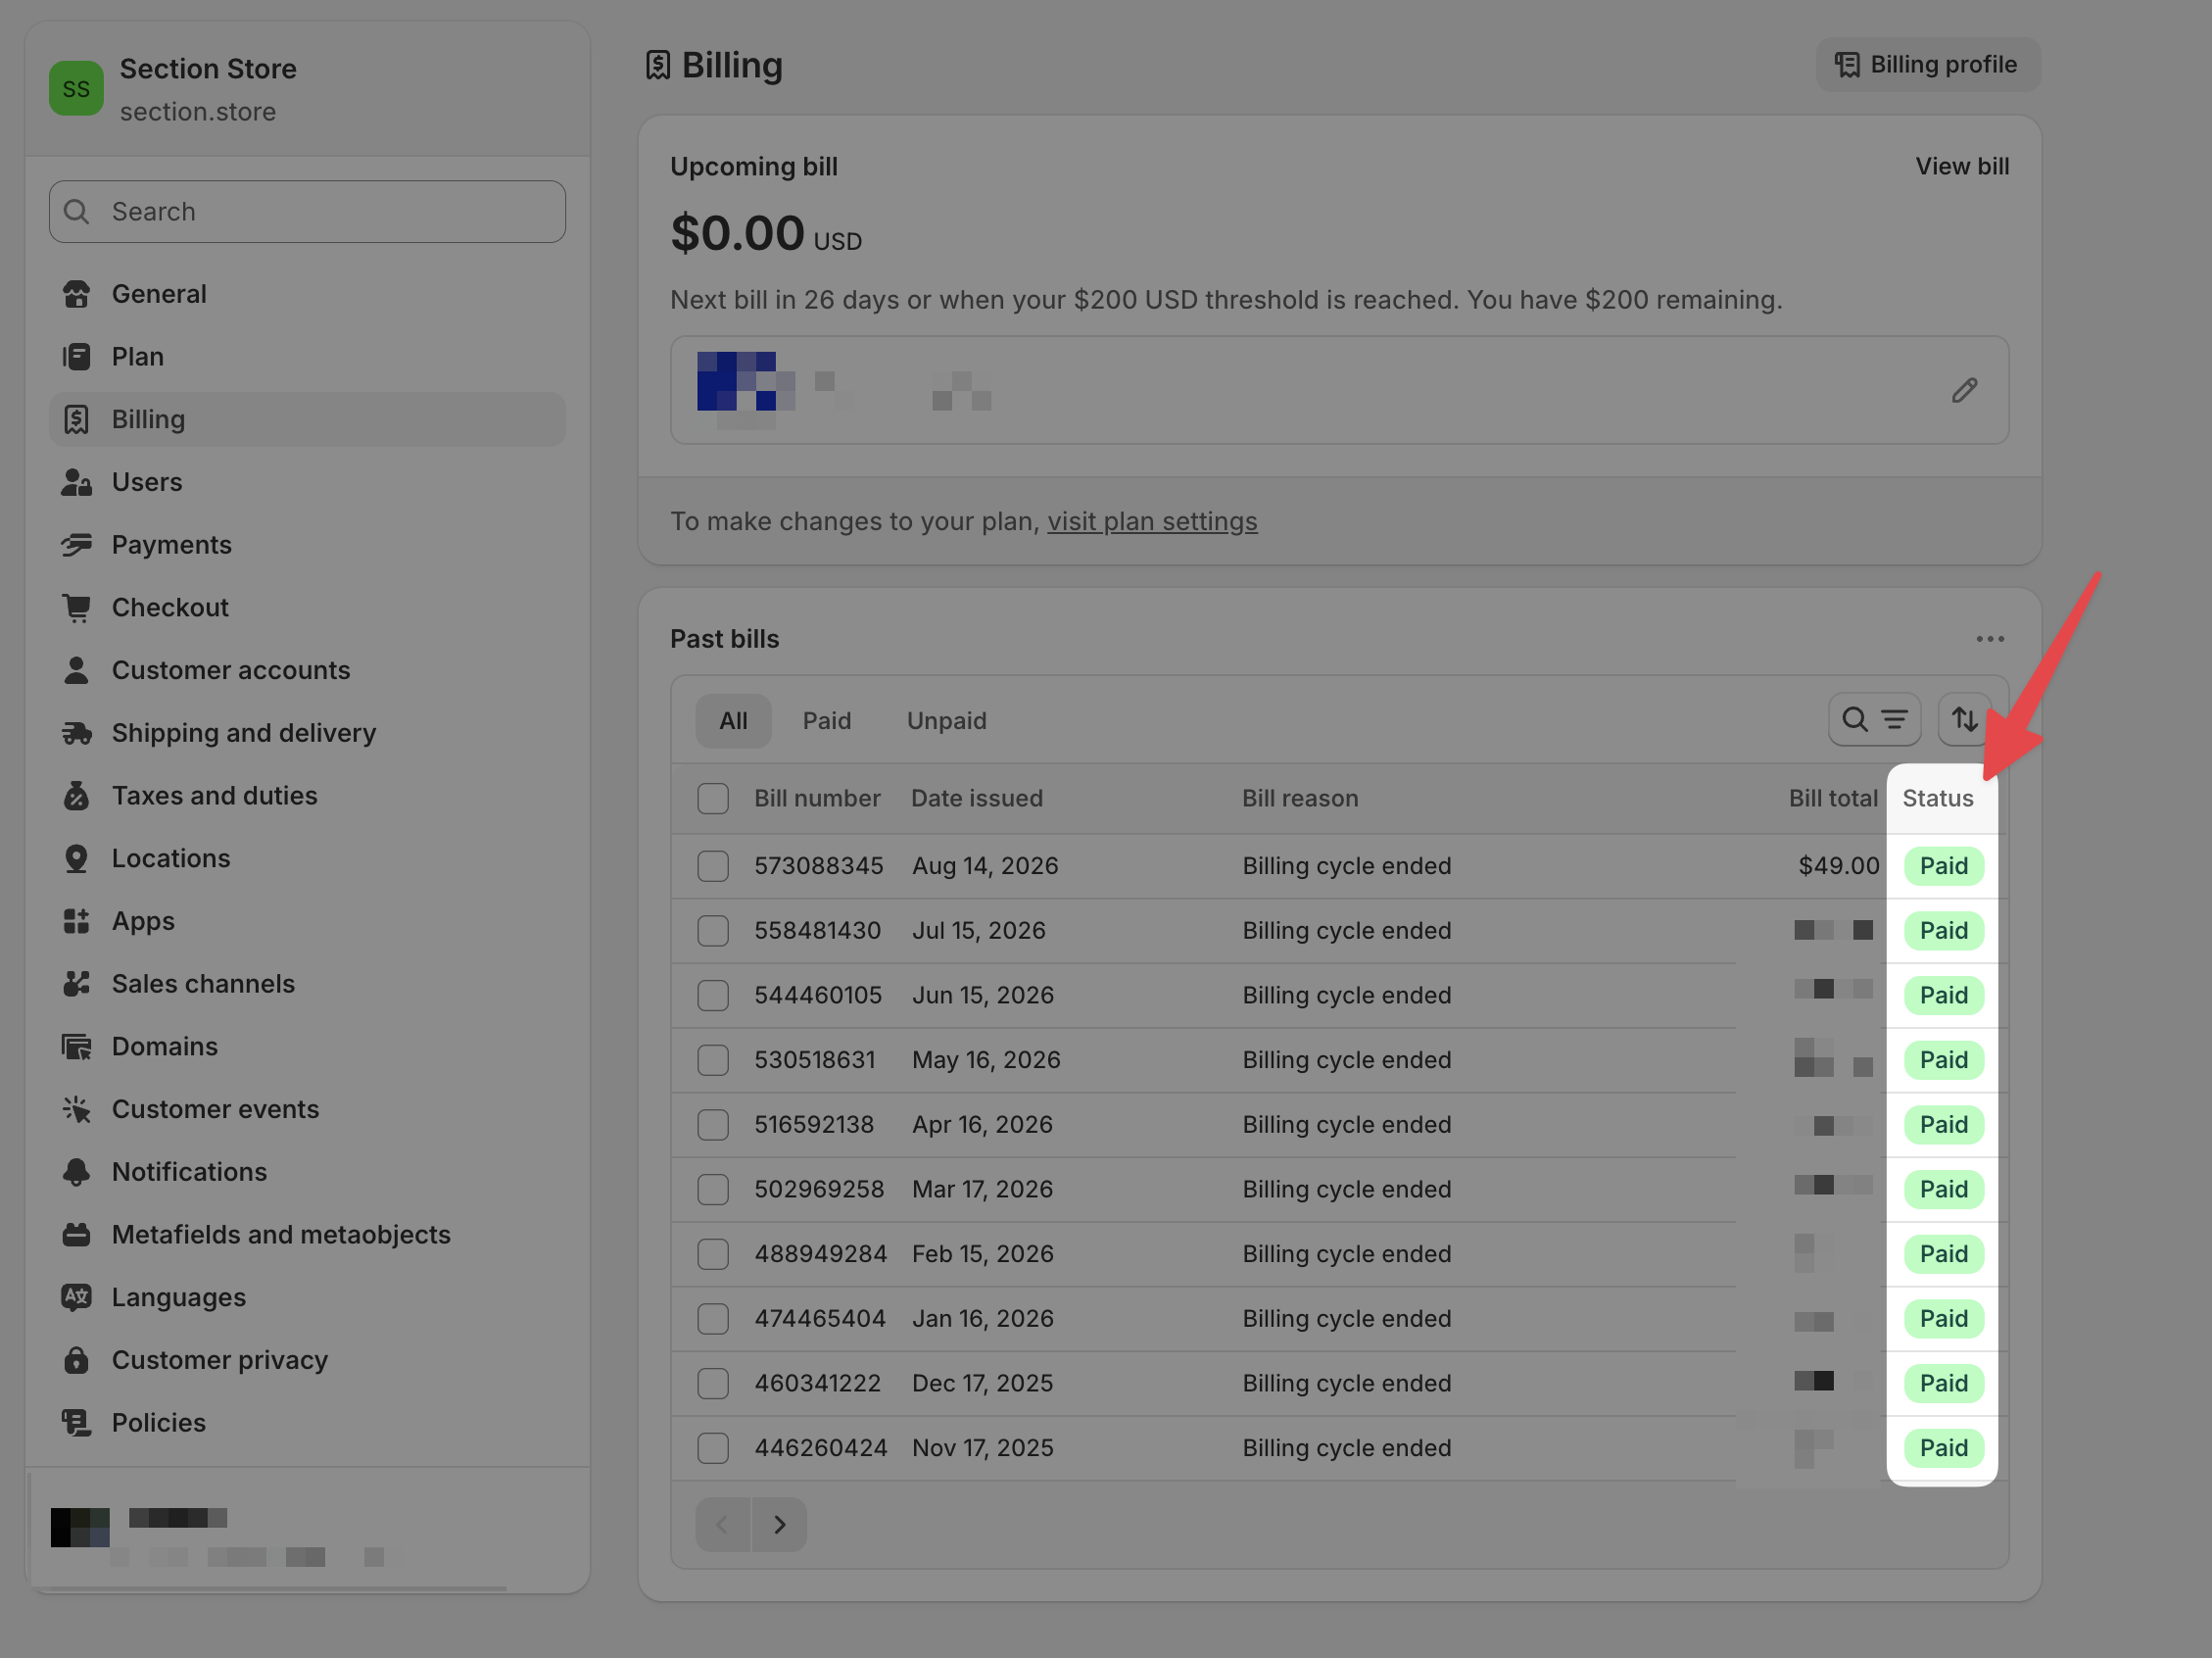
Task: Click the Policies document icon
Action: (76, 1423)
